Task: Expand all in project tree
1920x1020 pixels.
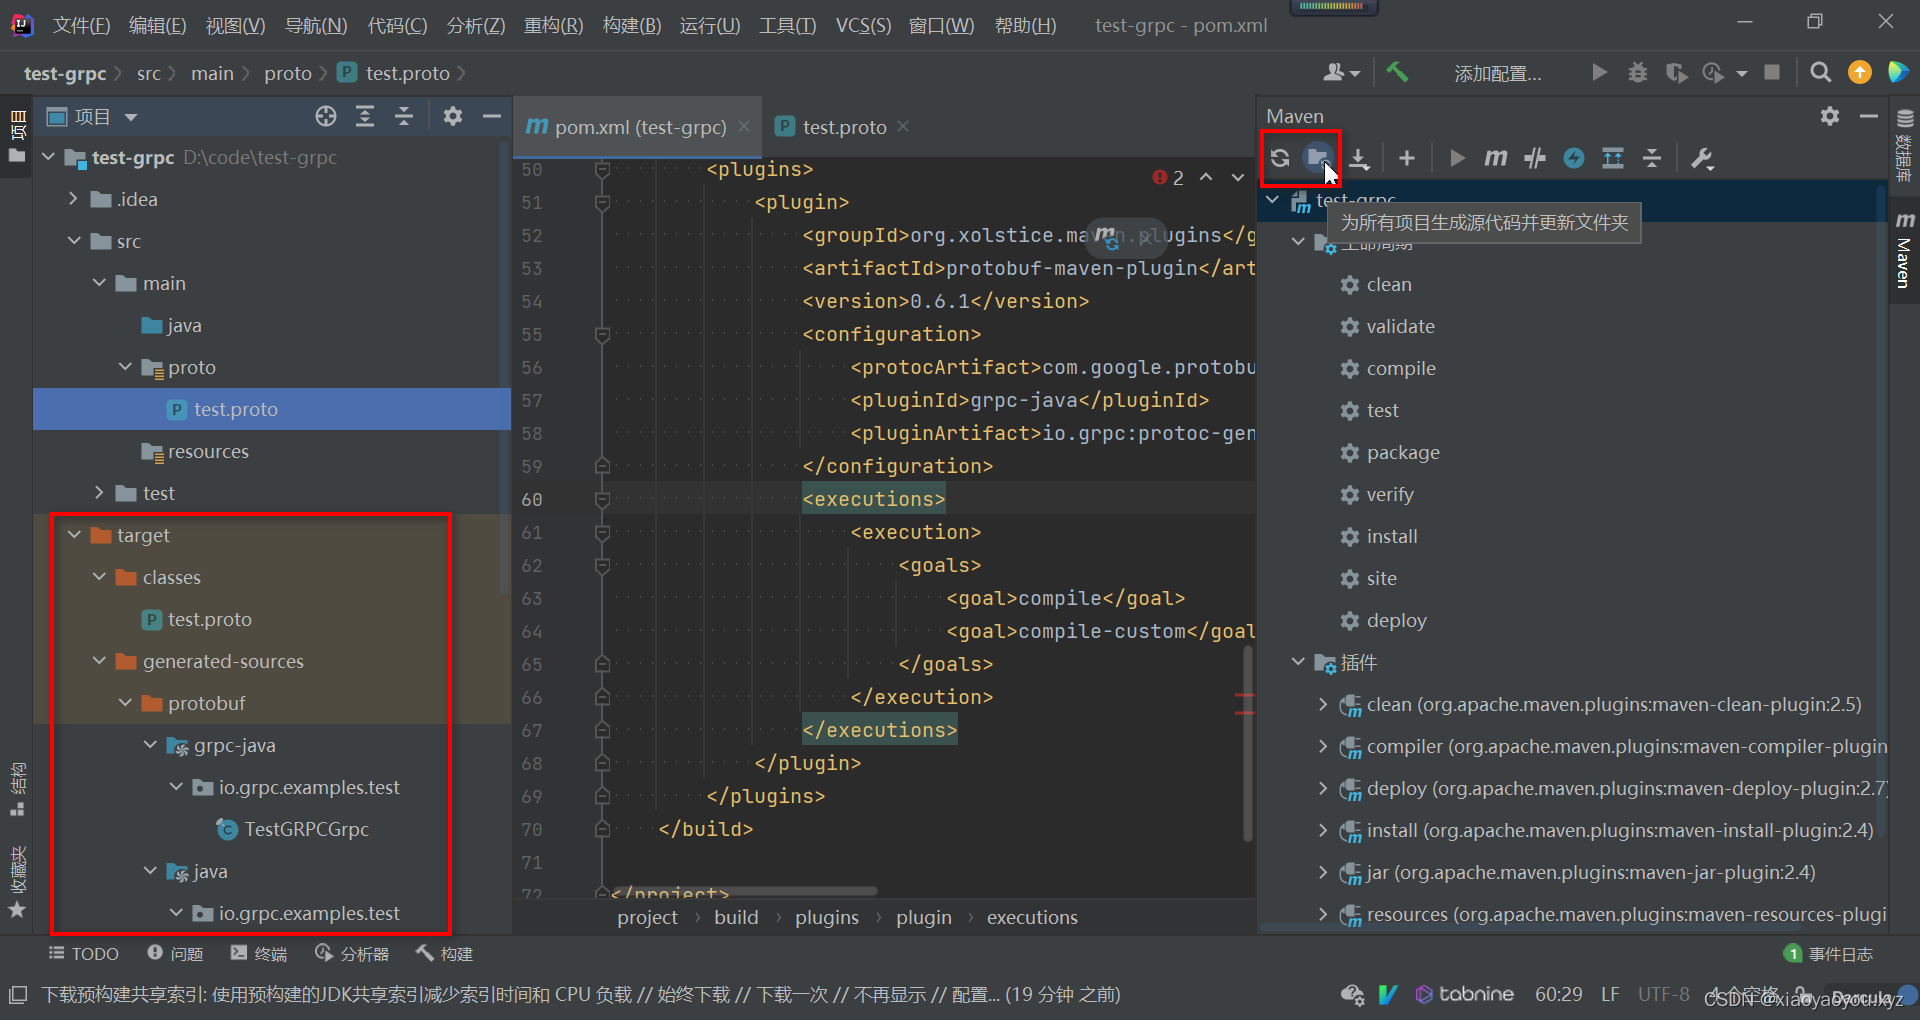Action: (365, 117)
